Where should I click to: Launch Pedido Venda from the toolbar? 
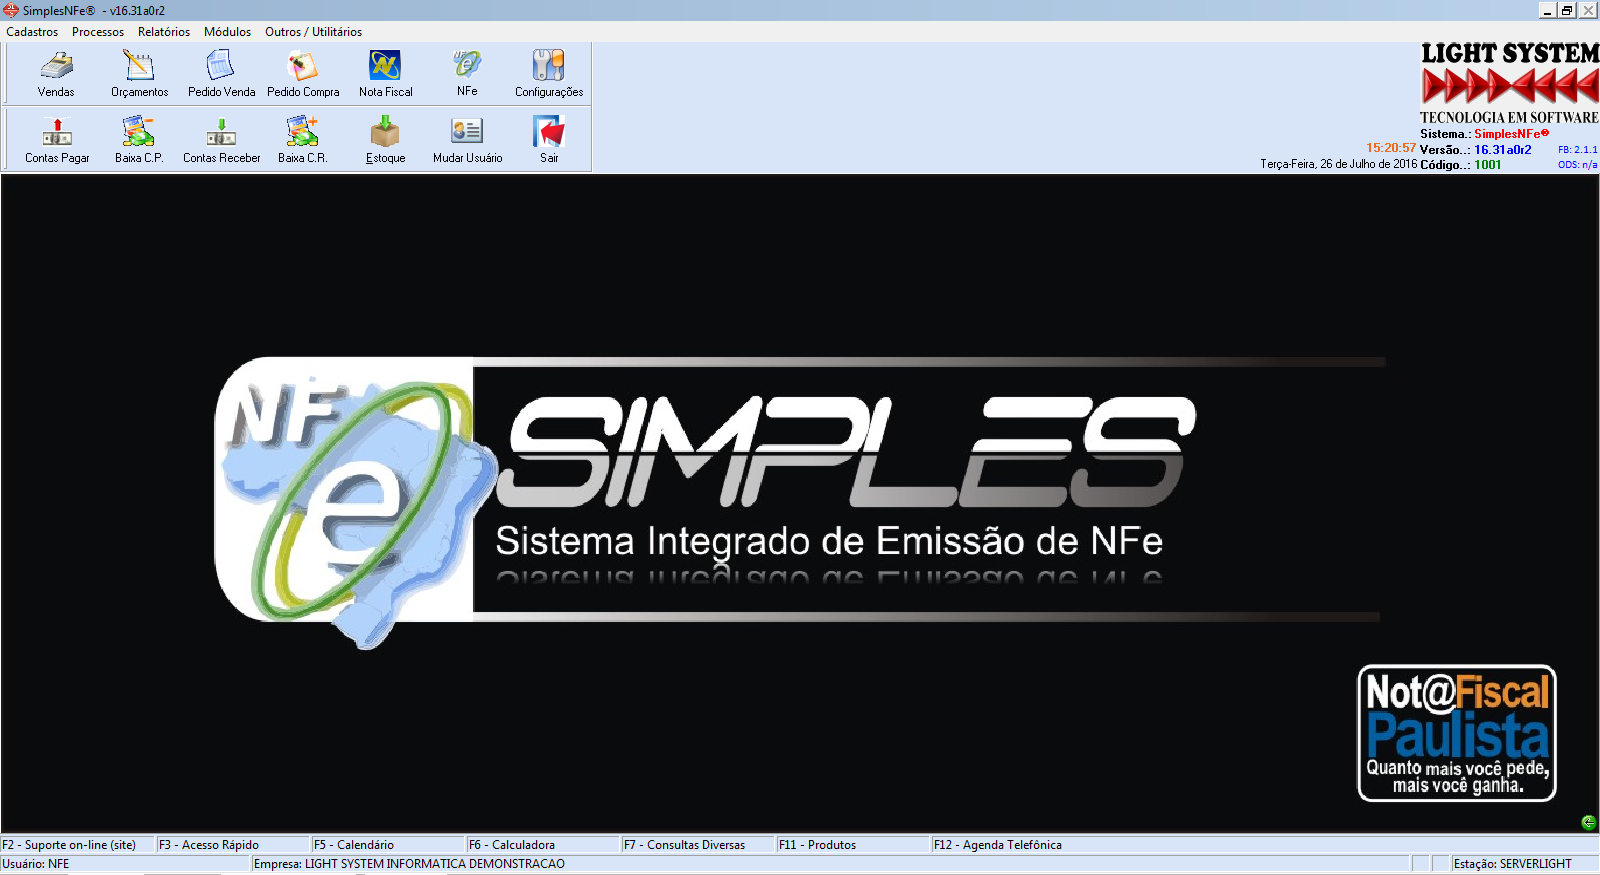click(221, 66)
